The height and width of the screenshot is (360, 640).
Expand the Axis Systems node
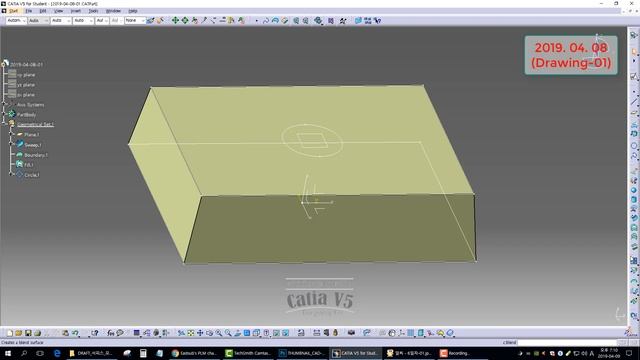pyautogui.click(x=4, y=105)
